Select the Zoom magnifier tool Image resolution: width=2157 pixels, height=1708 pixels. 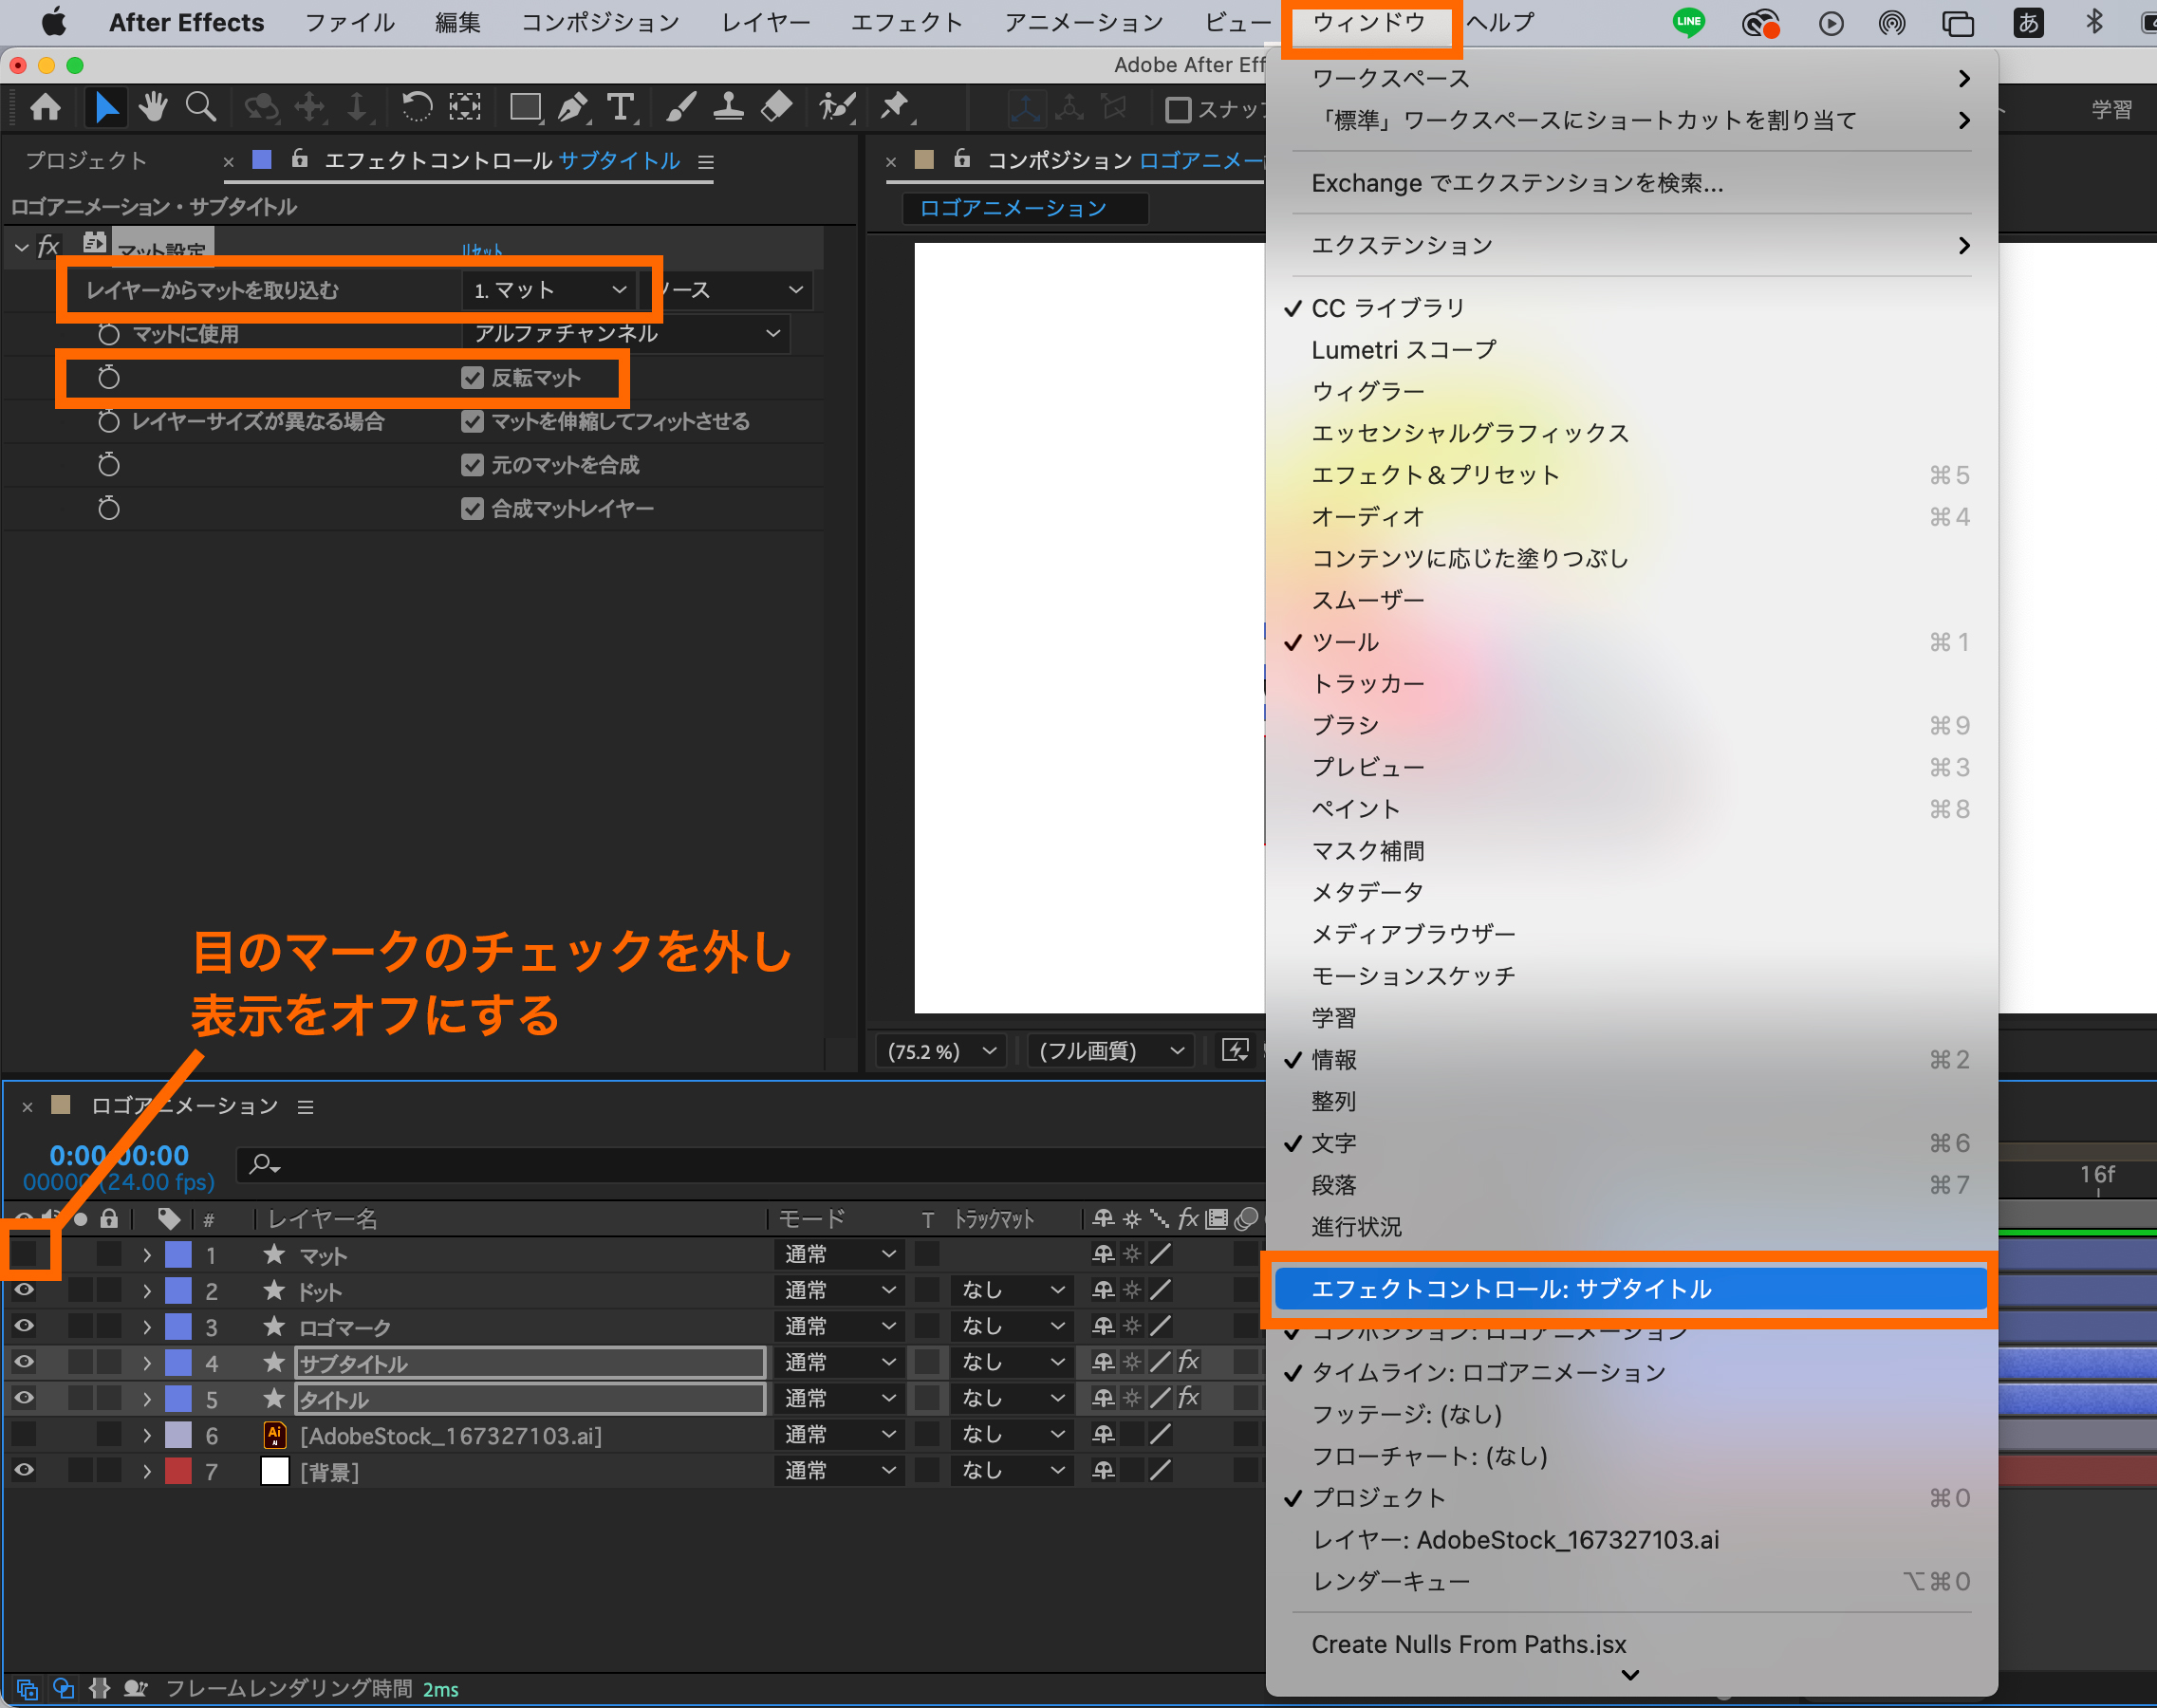coord(200,107)
